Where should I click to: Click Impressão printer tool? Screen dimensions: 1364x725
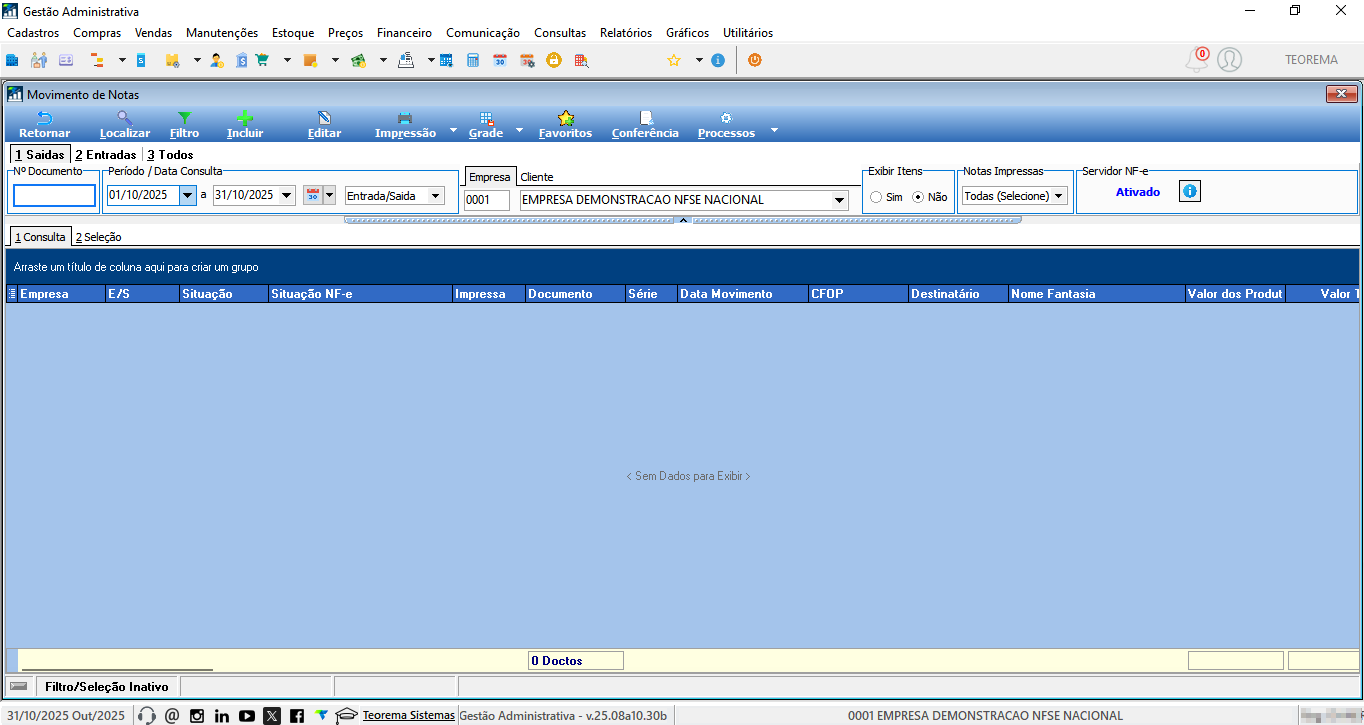[x=405, y=125]
